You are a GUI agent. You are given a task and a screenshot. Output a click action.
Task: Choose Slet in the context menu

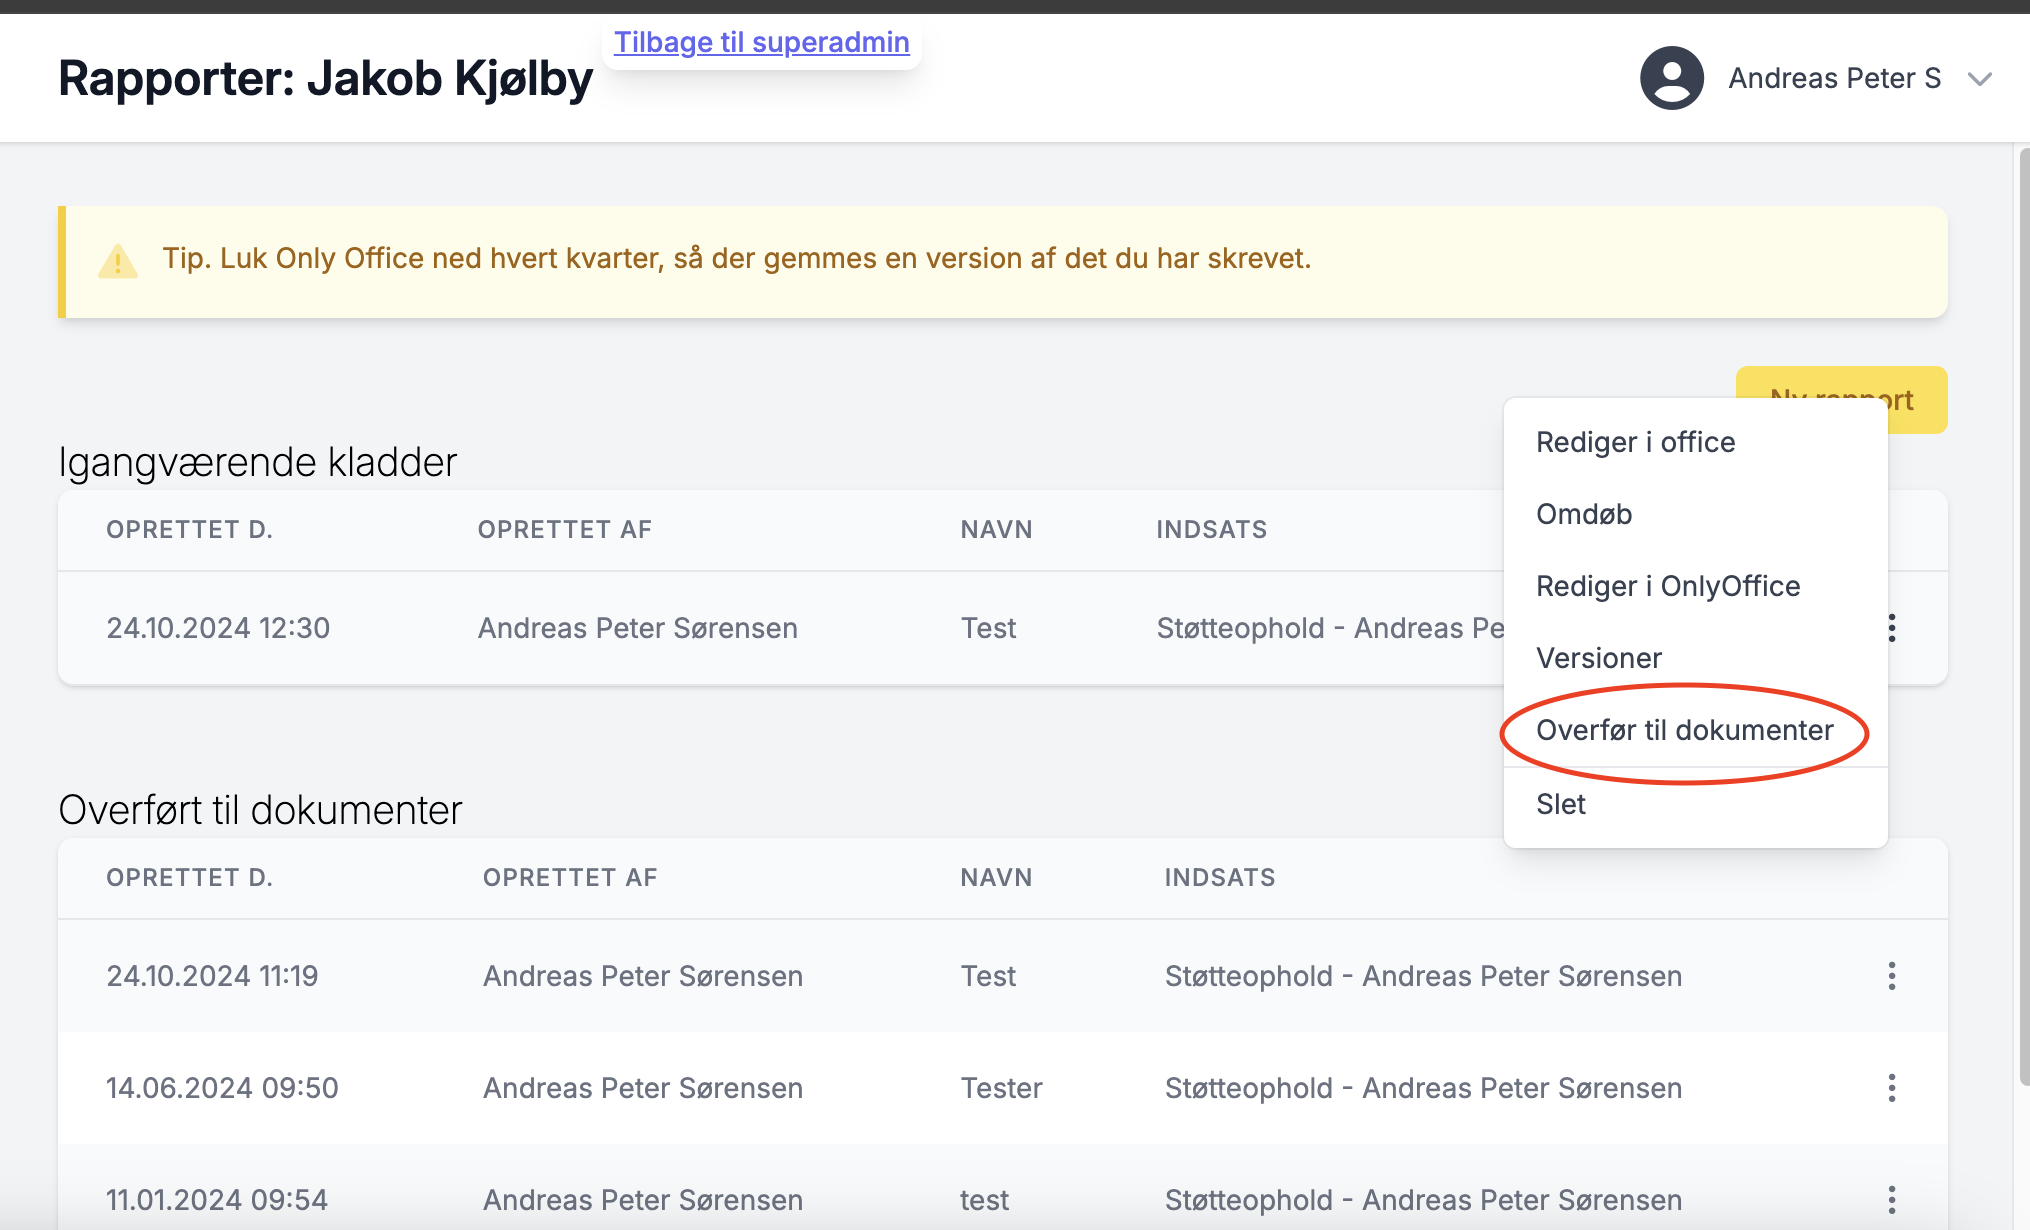tap(1561, 804)
